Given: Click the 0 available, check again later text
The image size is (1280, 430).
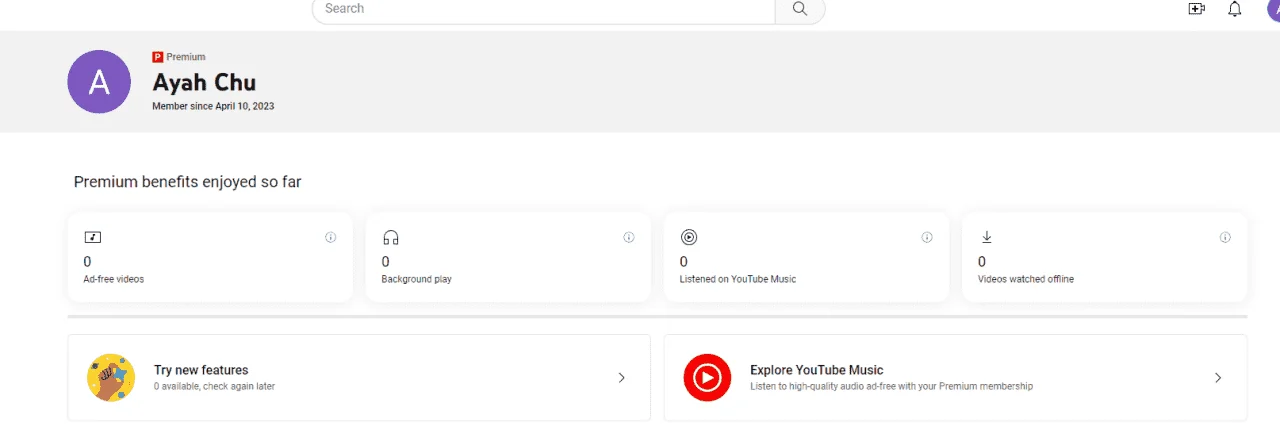Looking at the screenshot, I should [214, 386].
